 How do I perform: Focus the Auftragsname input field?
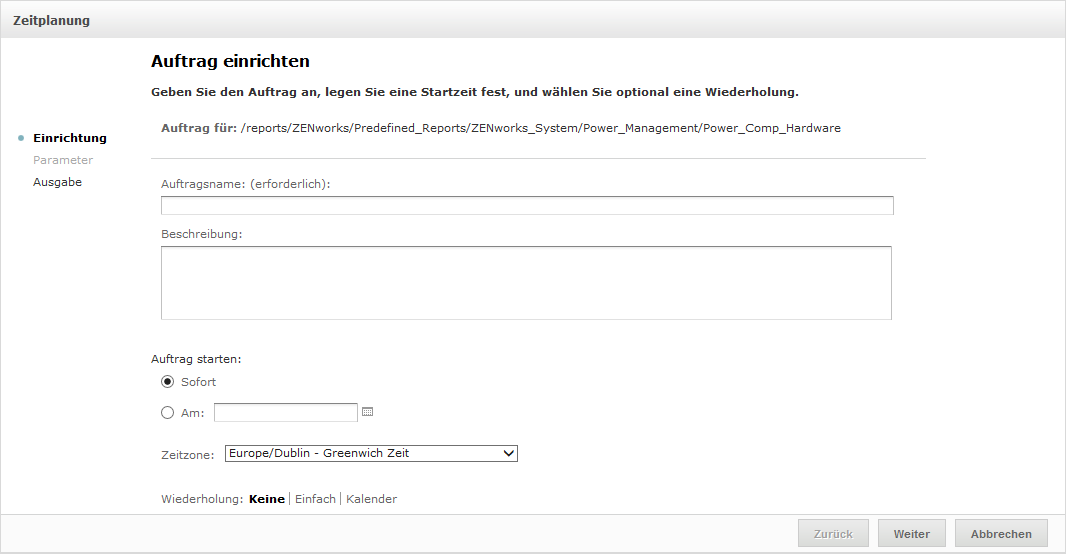point(527,205)
